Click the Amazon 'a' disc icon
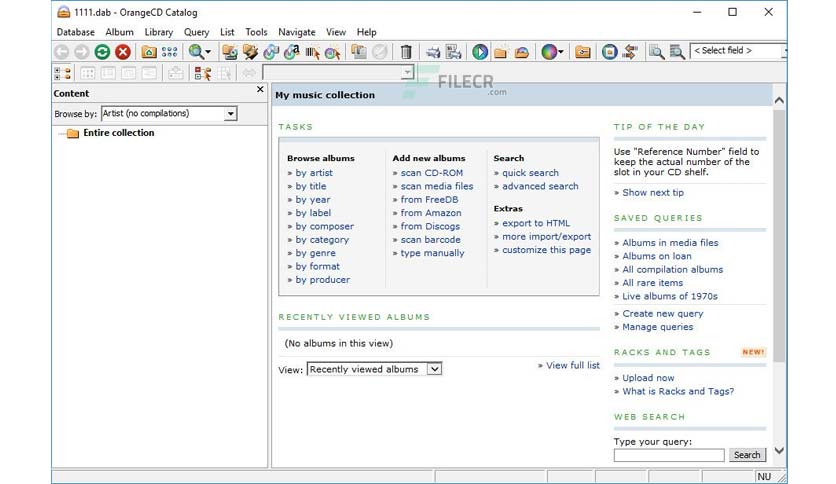This screenshot has width=836, height=484. [292, 52]
